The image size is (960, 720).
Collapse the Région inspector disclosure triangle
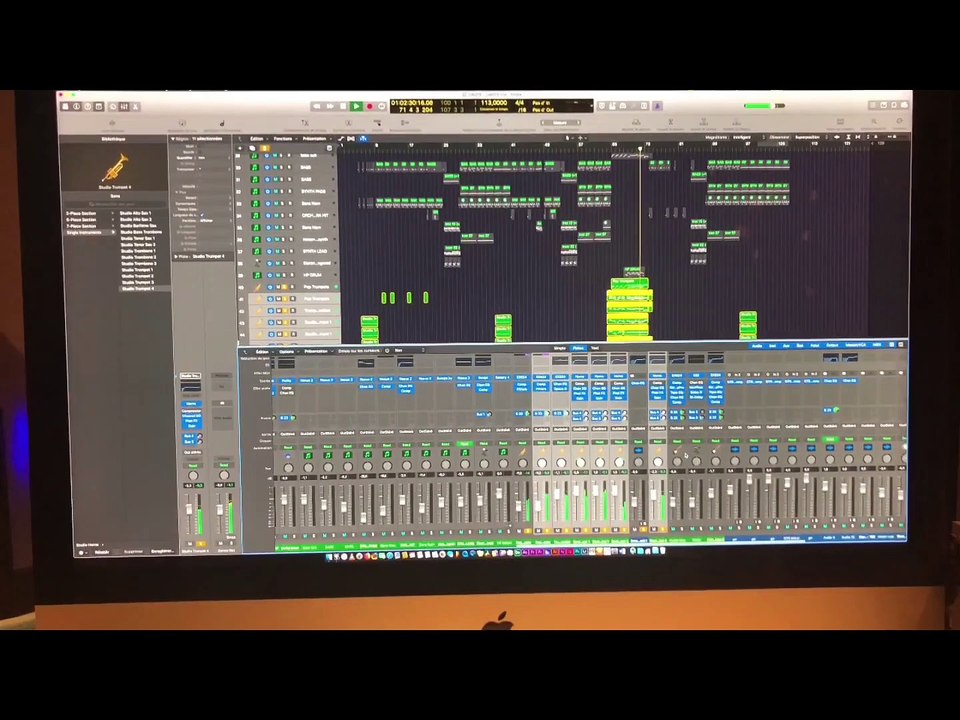pos(173,139)
